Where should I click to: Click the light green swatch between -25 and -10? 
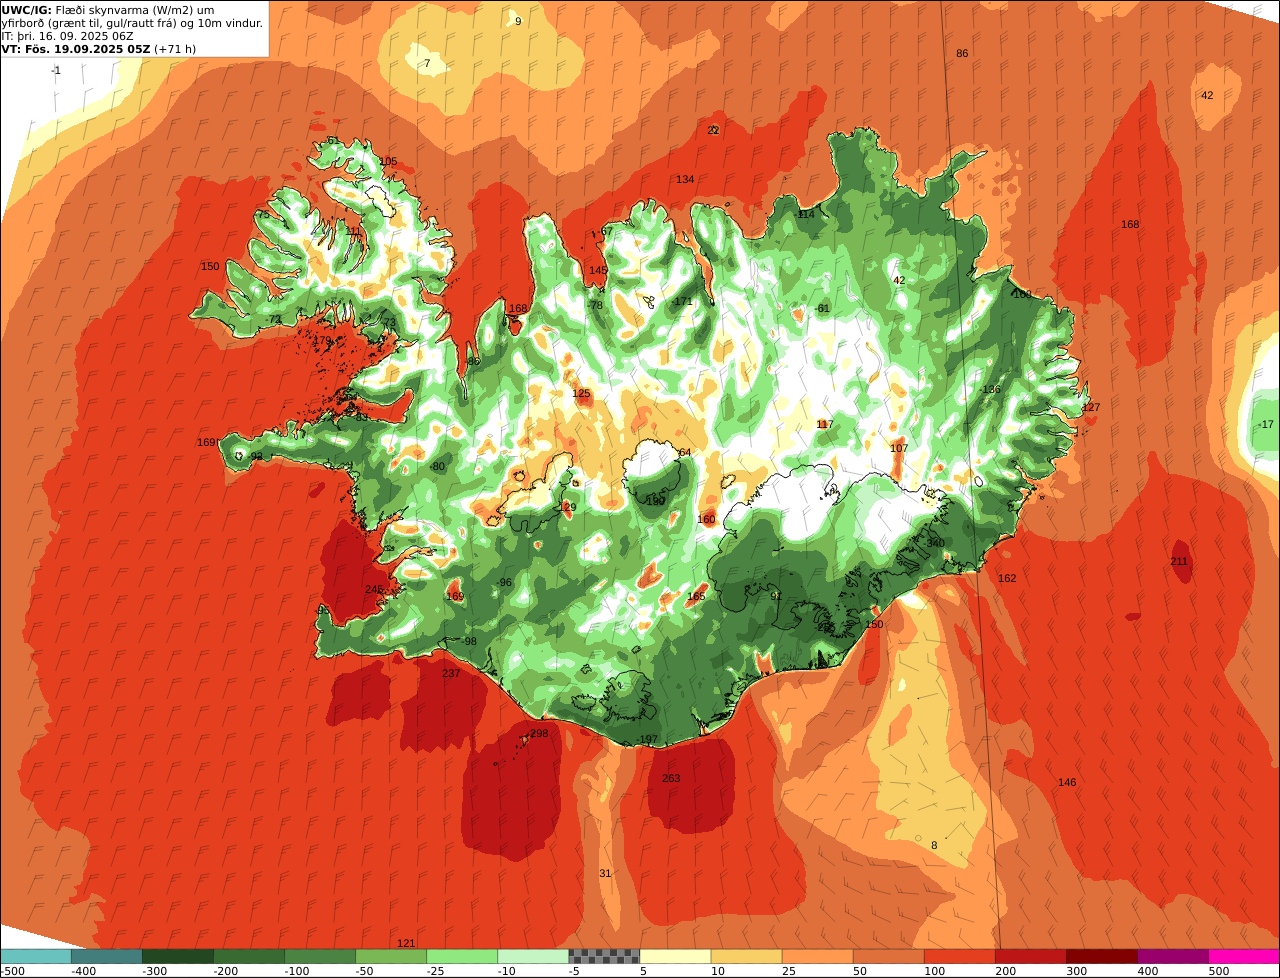tap(462, 956)
